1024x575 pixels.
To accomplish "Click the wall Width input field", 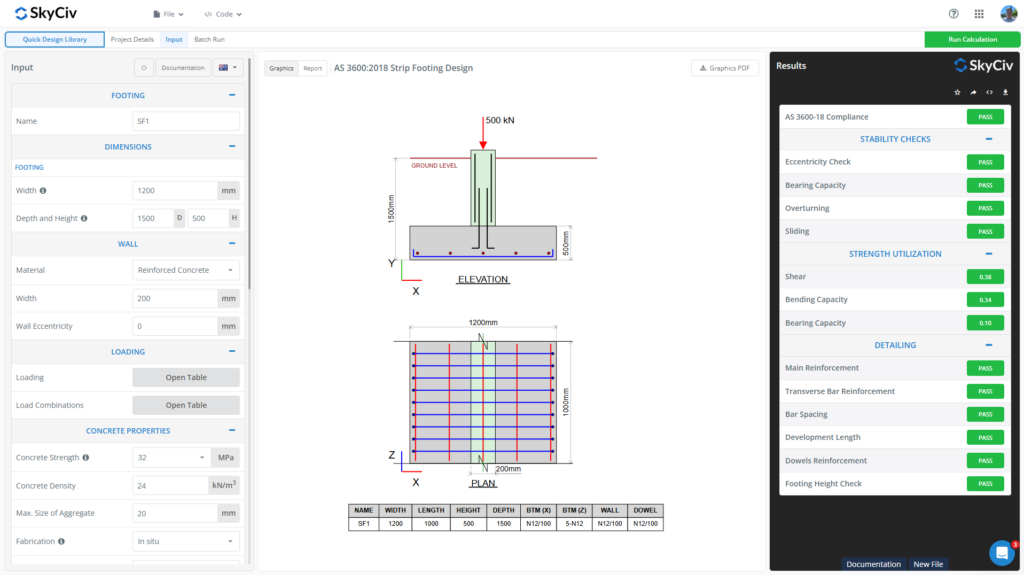I will point(175,298).
